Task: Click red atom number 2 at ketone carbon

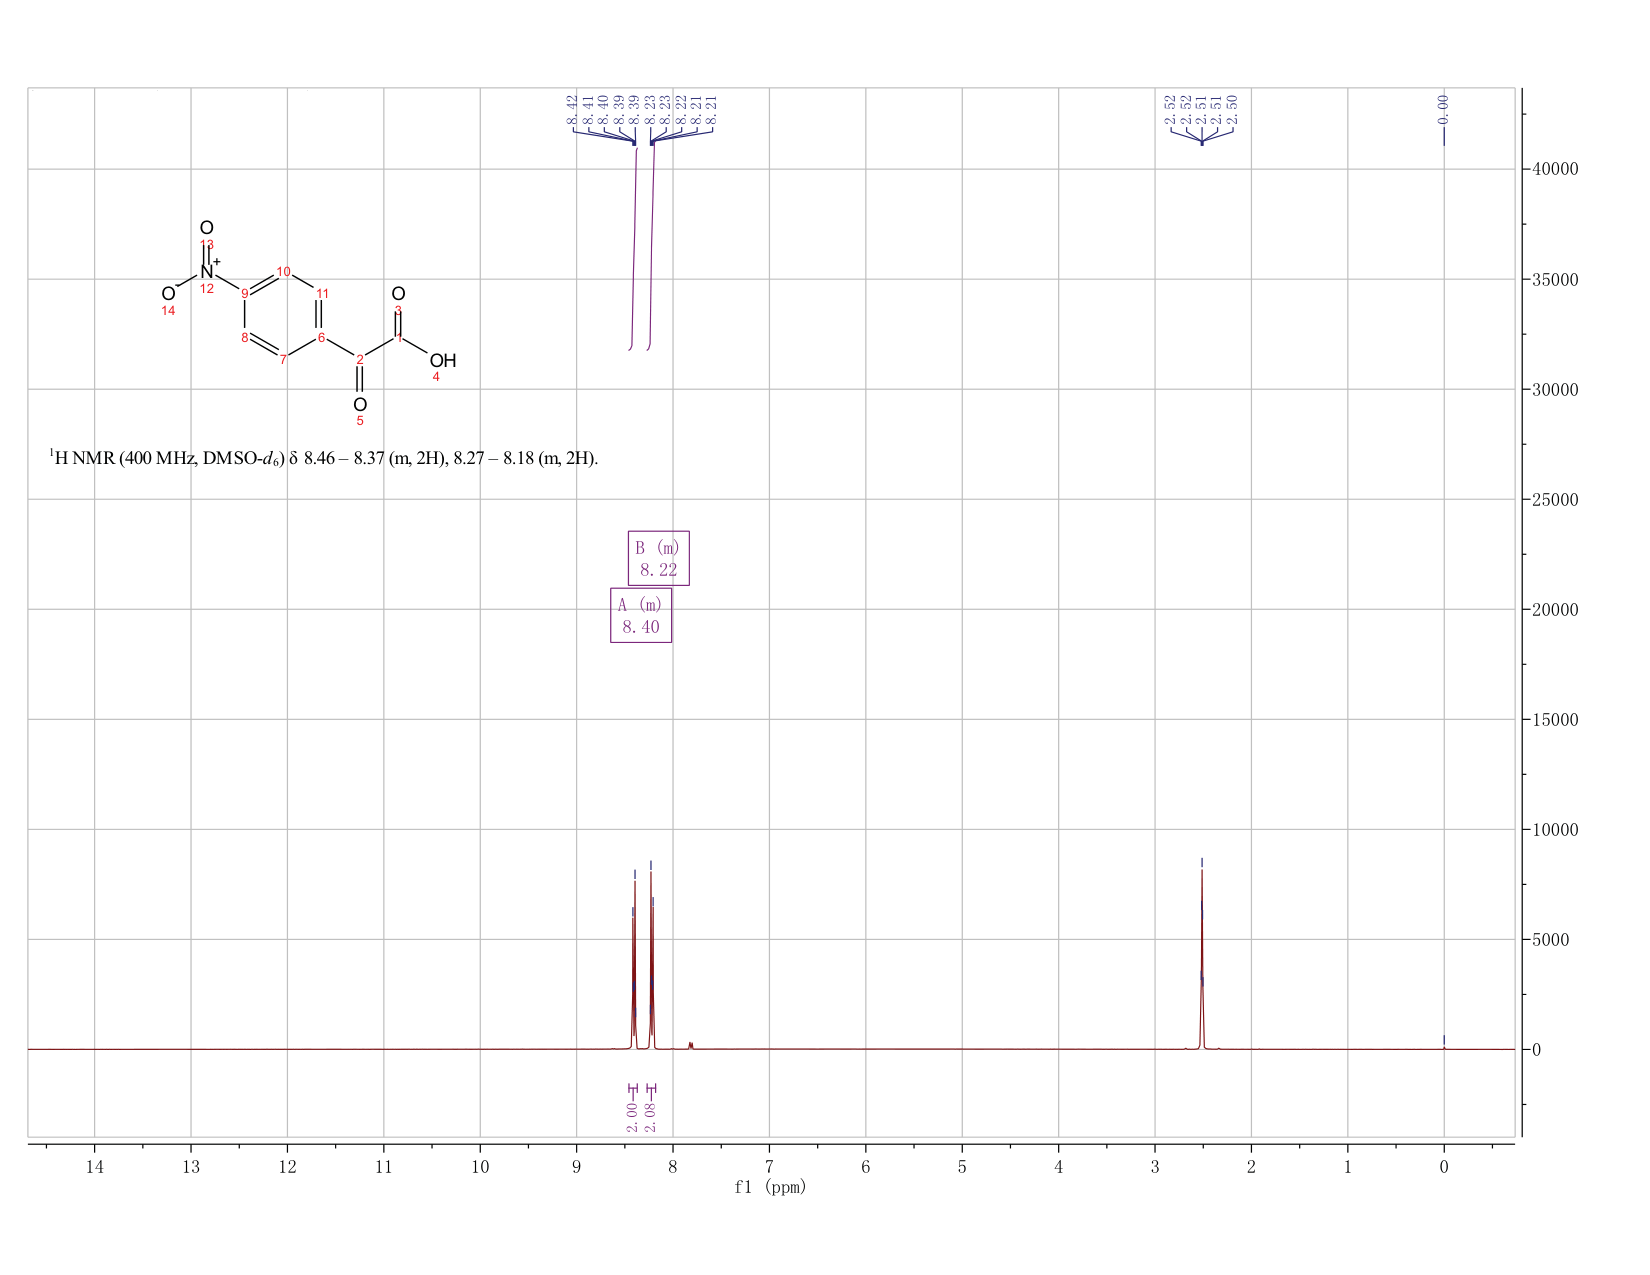Action: [360, 360]
